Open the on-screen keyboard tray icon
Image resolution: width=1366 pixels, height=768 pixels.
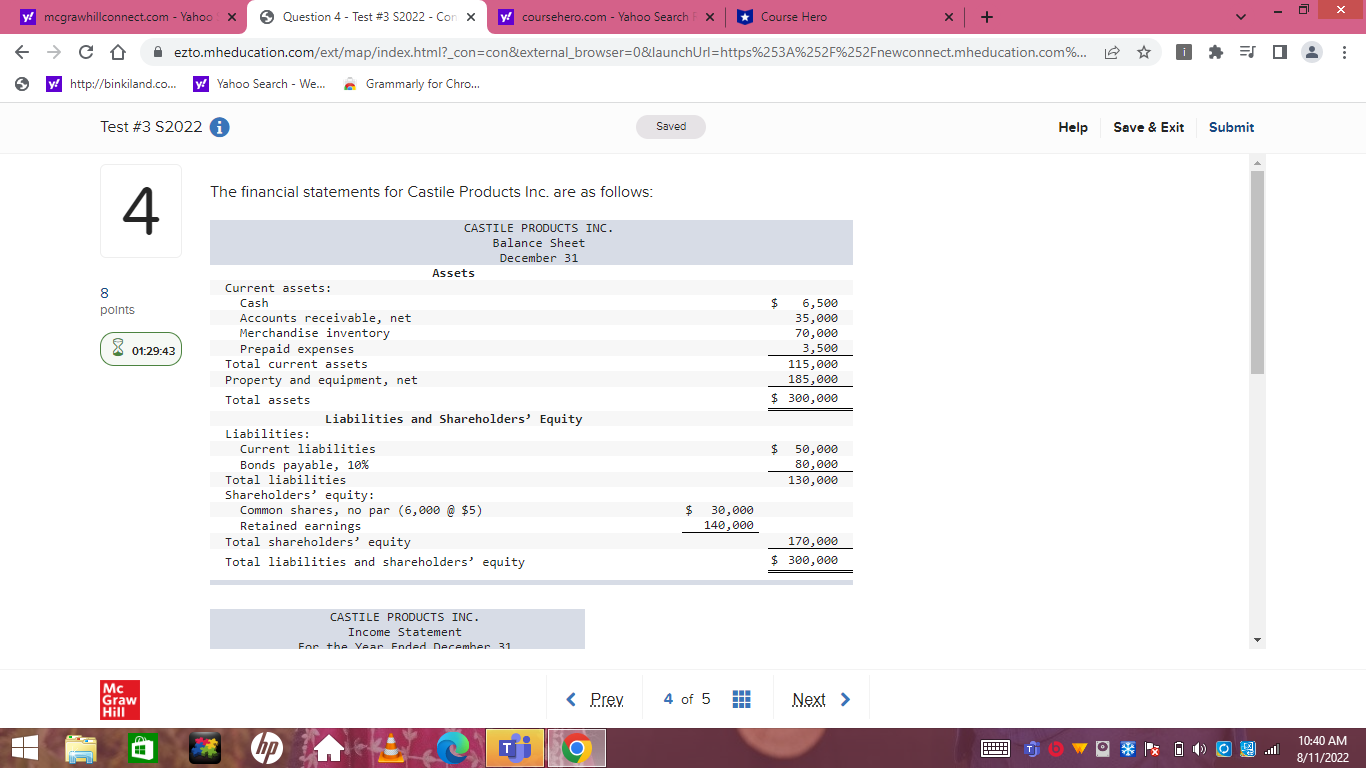pos(996,749)
